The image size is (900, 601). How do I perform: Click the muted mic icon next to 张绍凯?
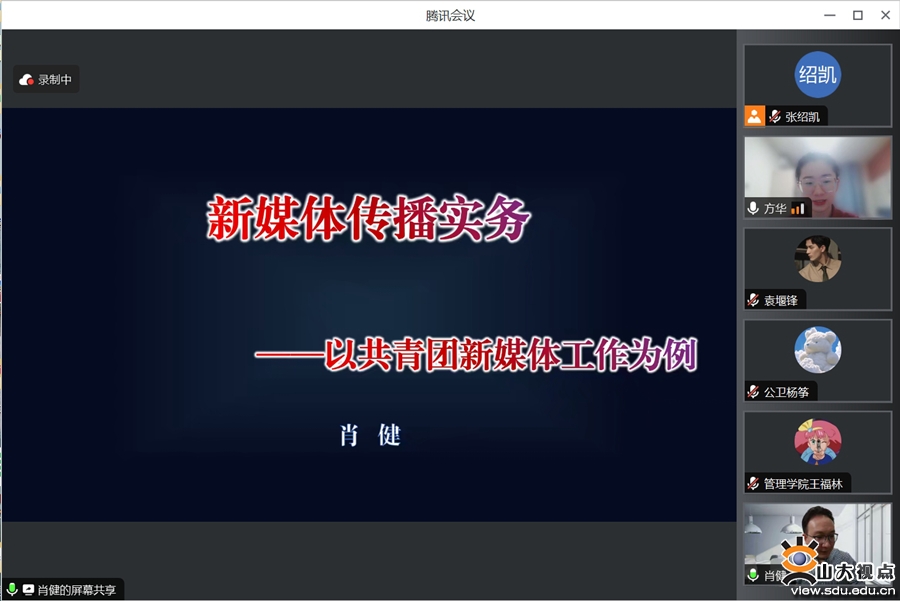coord(774,117)
